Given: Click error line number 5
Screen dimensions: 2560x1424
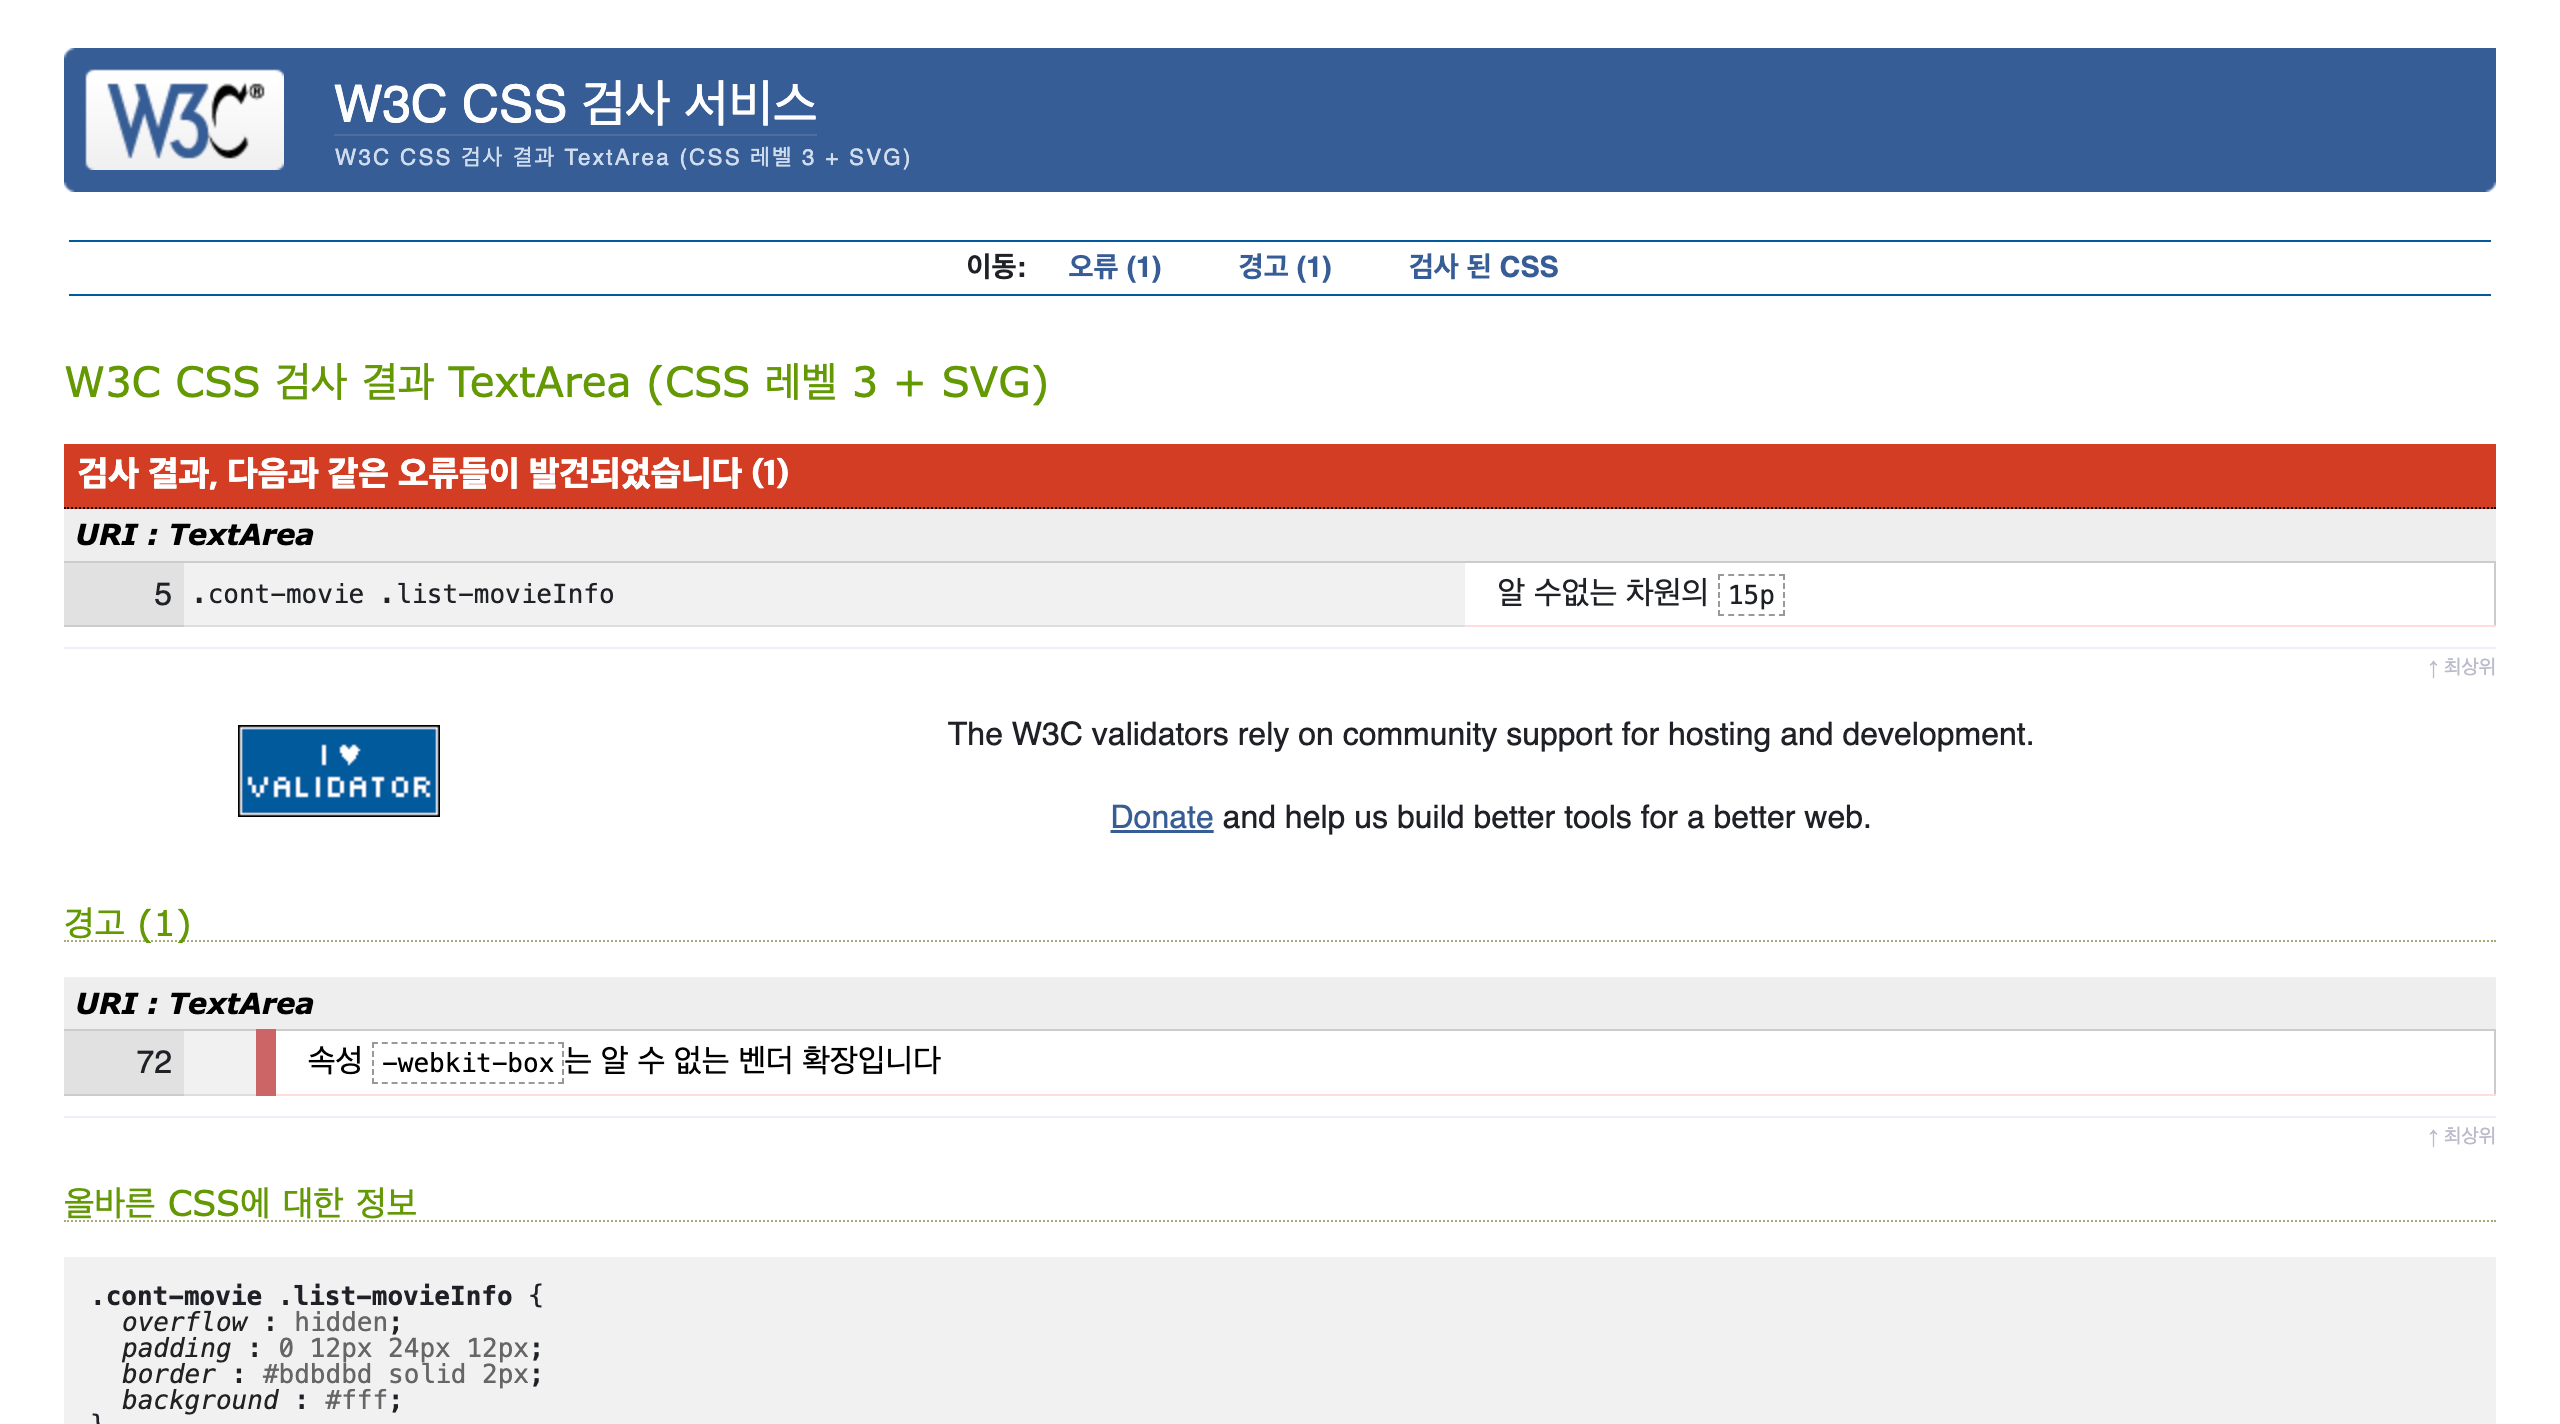Looking at the screenshot, I should (162, 595).
